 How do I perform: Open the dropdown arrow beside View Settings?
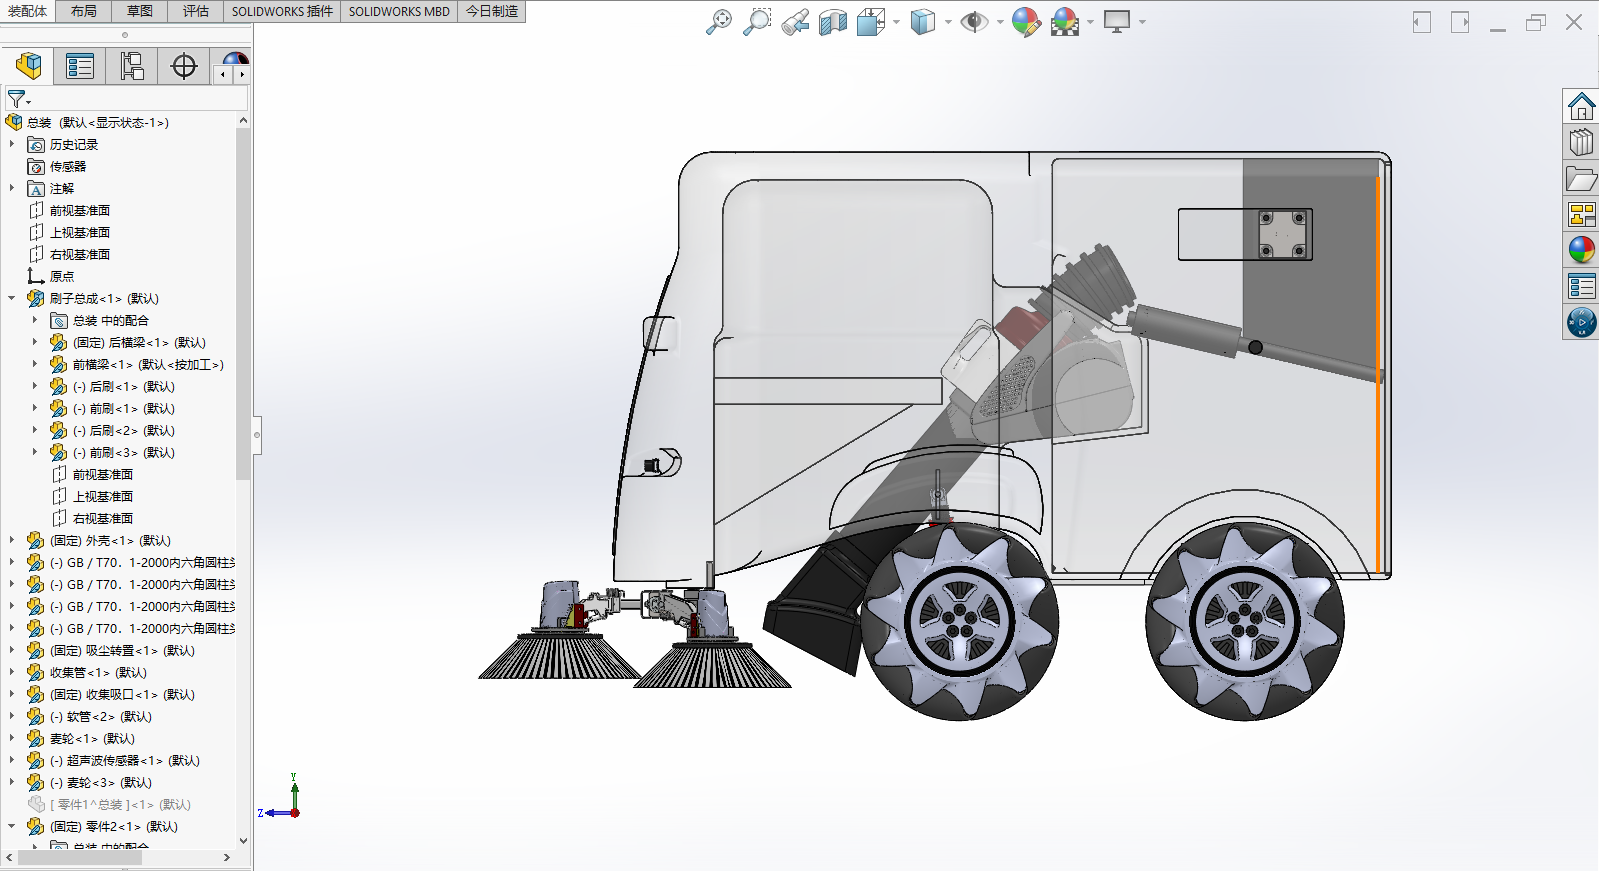(x=1142, y=22)
